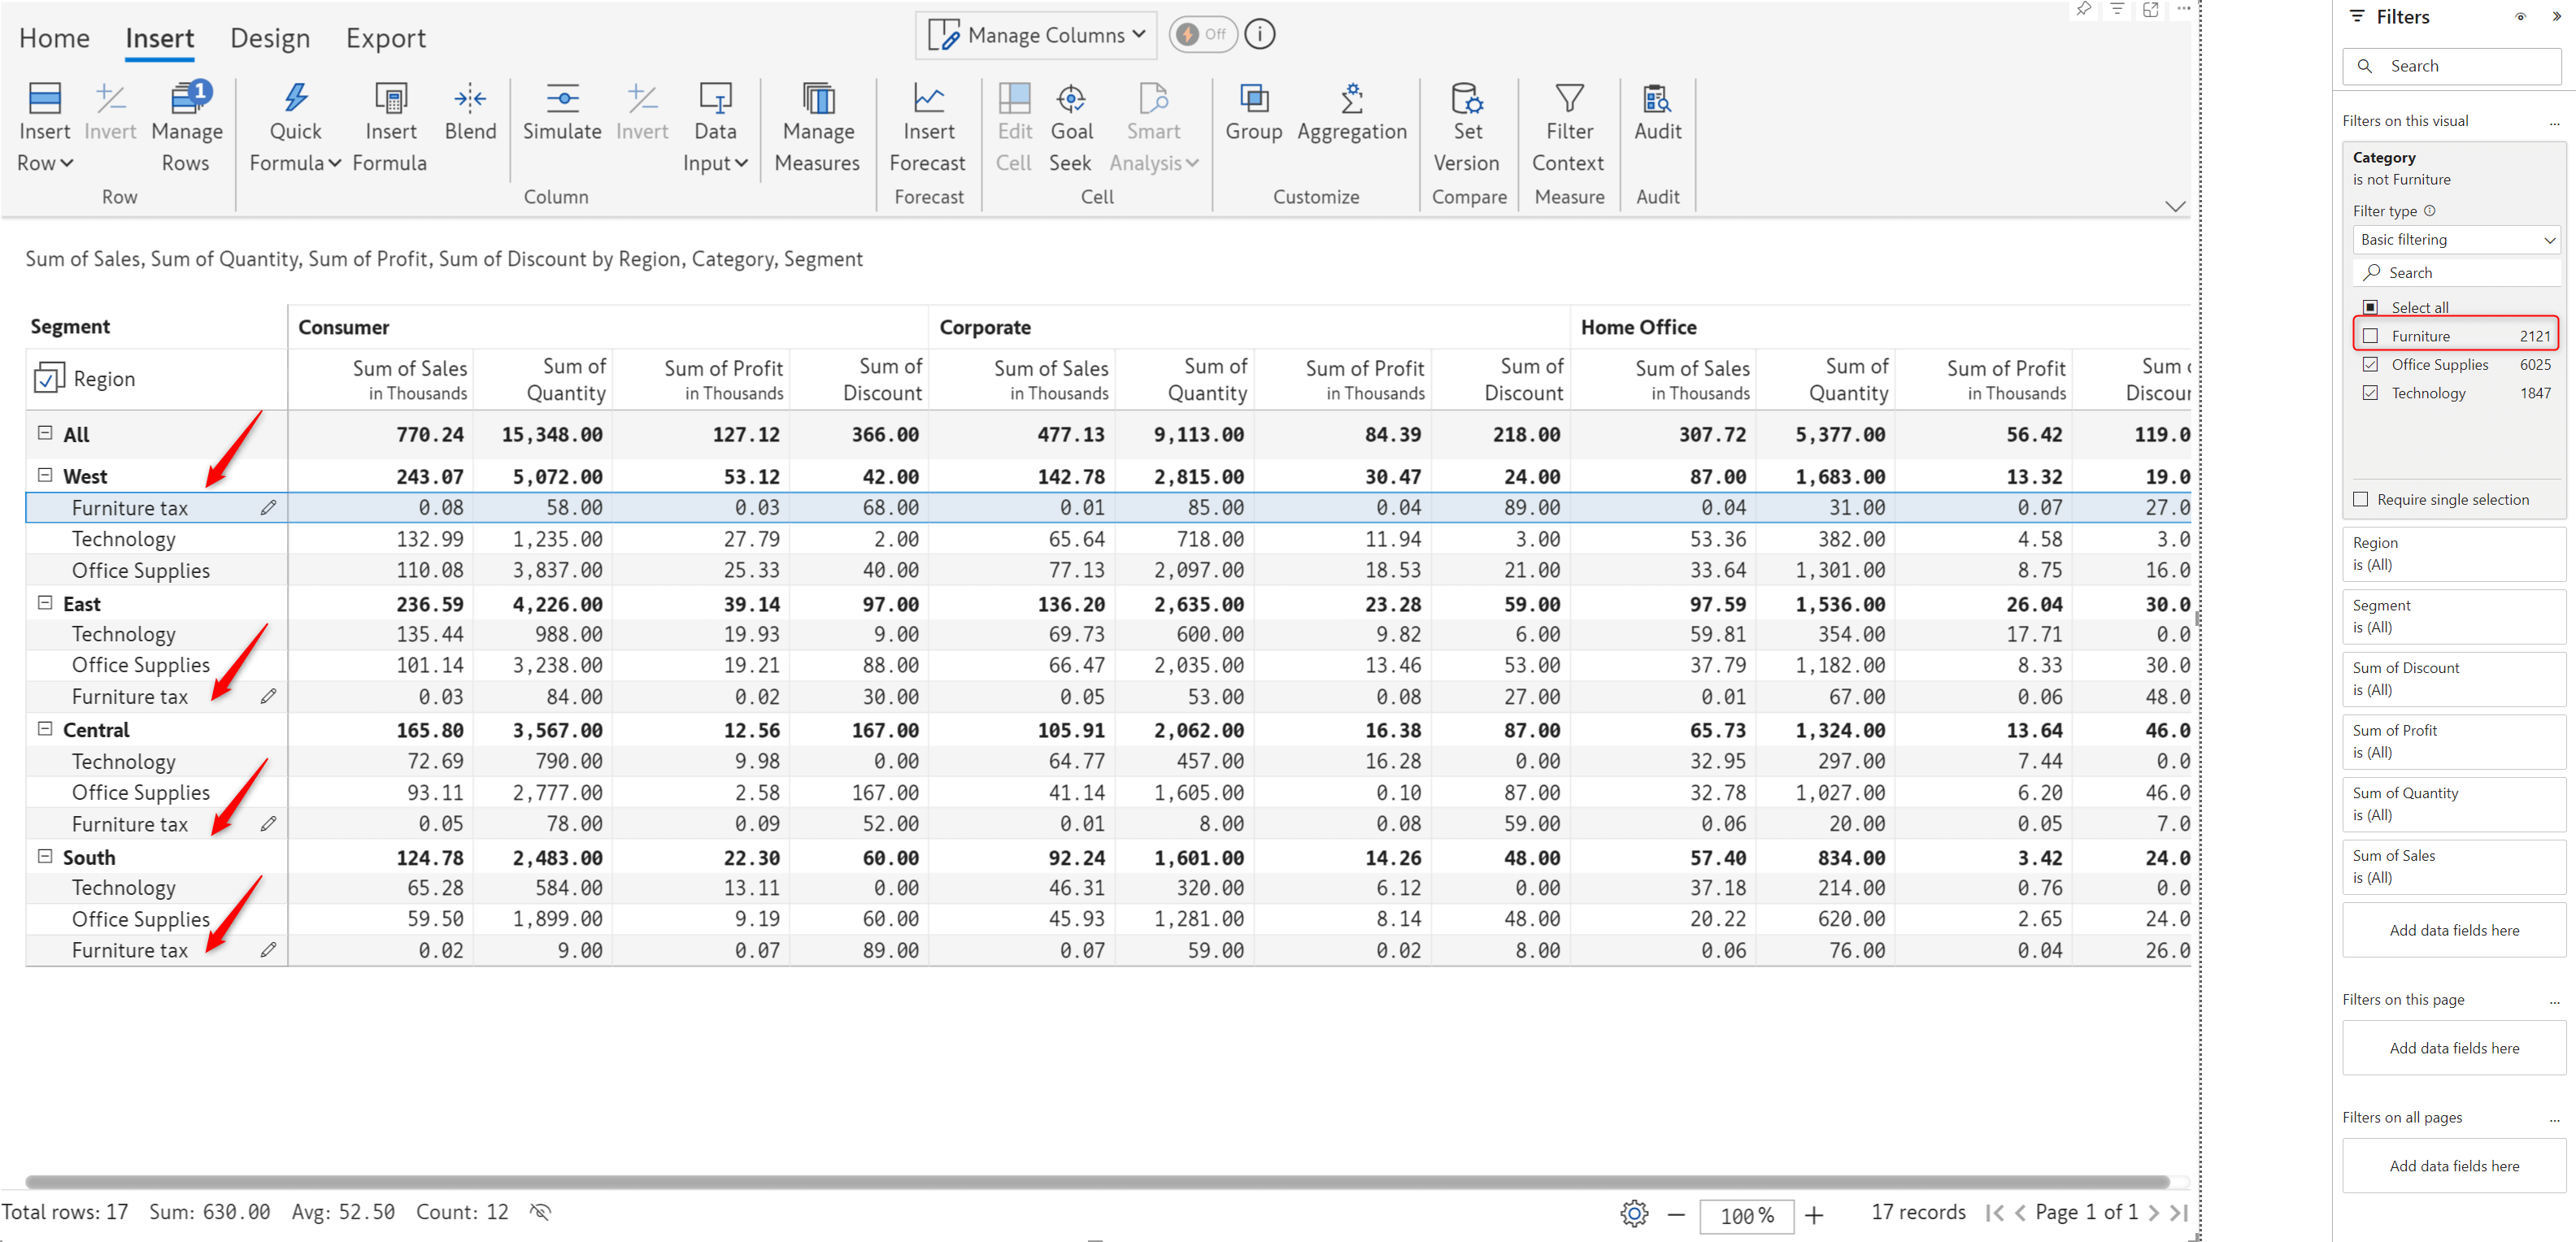Switch to the Insert tab
2576x1242 pixels.
point(160,38)
